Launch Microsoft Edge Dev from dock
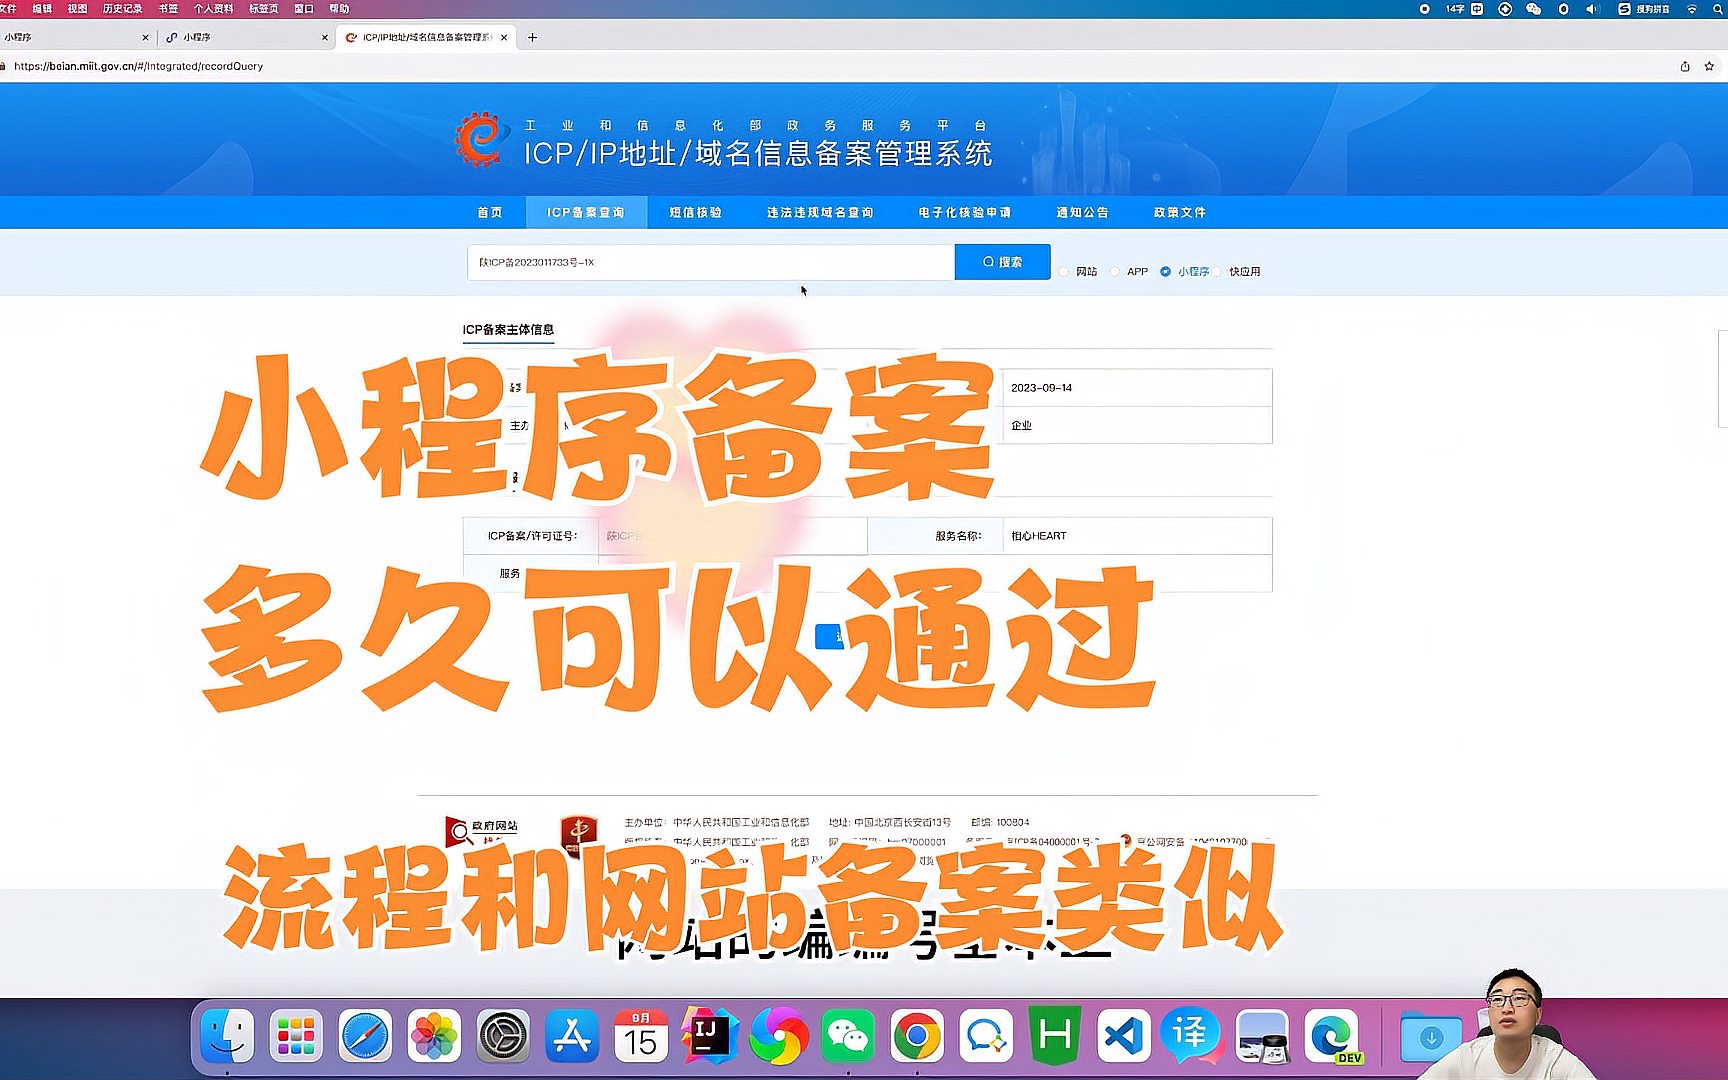Image resolution: width=1728 pixels, height=1080 pixels. pyautogui.click(x=1332, y=1036)
